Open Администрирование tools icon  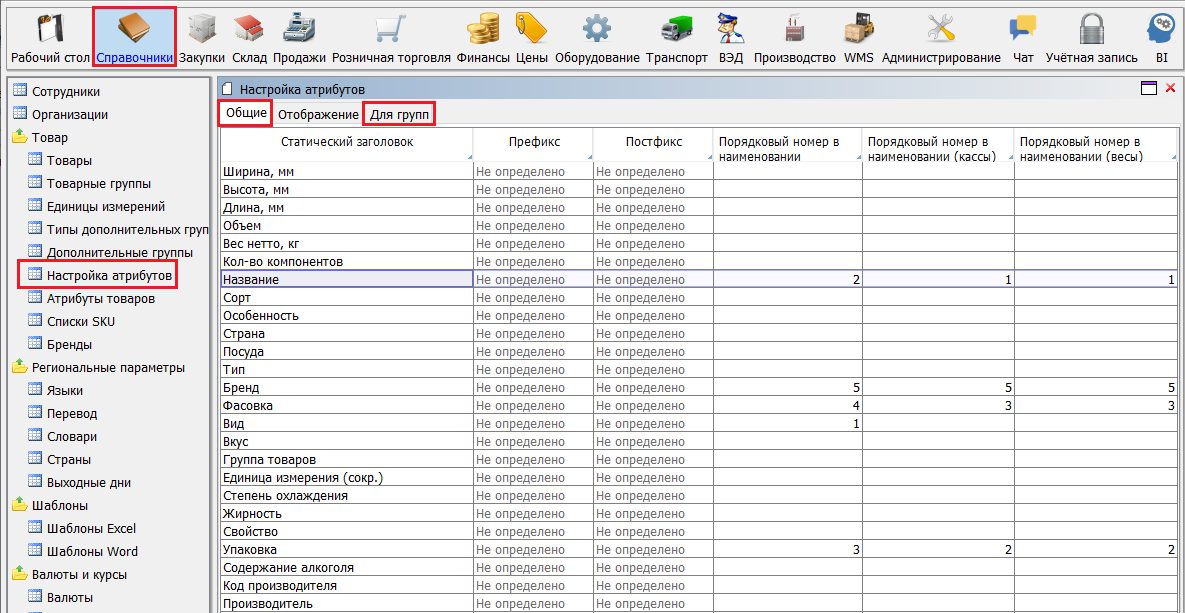click(x=940, y=28)
